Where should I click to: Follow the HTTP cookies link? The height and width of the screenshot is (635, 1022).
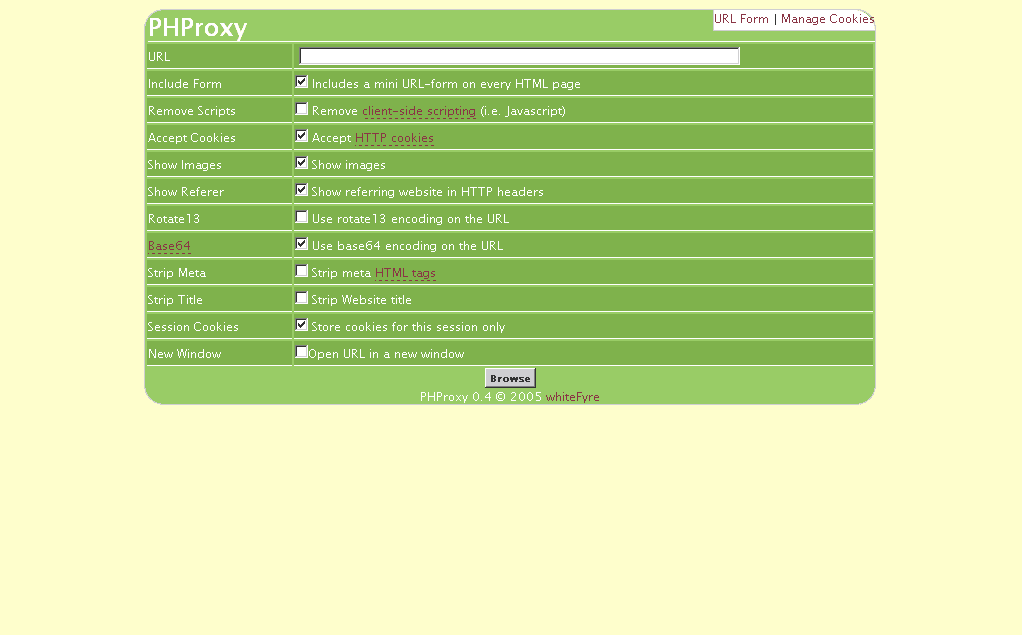click(394, 138)
